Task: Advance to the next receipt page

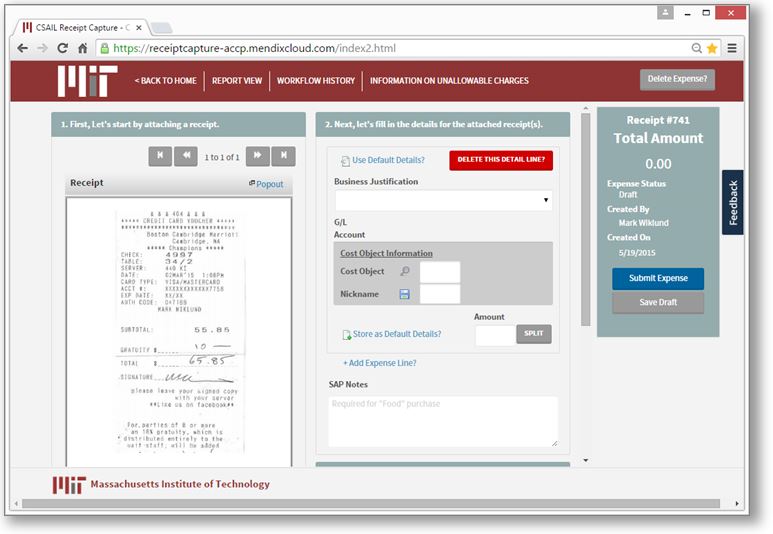Action: click(x=258, y=156)
